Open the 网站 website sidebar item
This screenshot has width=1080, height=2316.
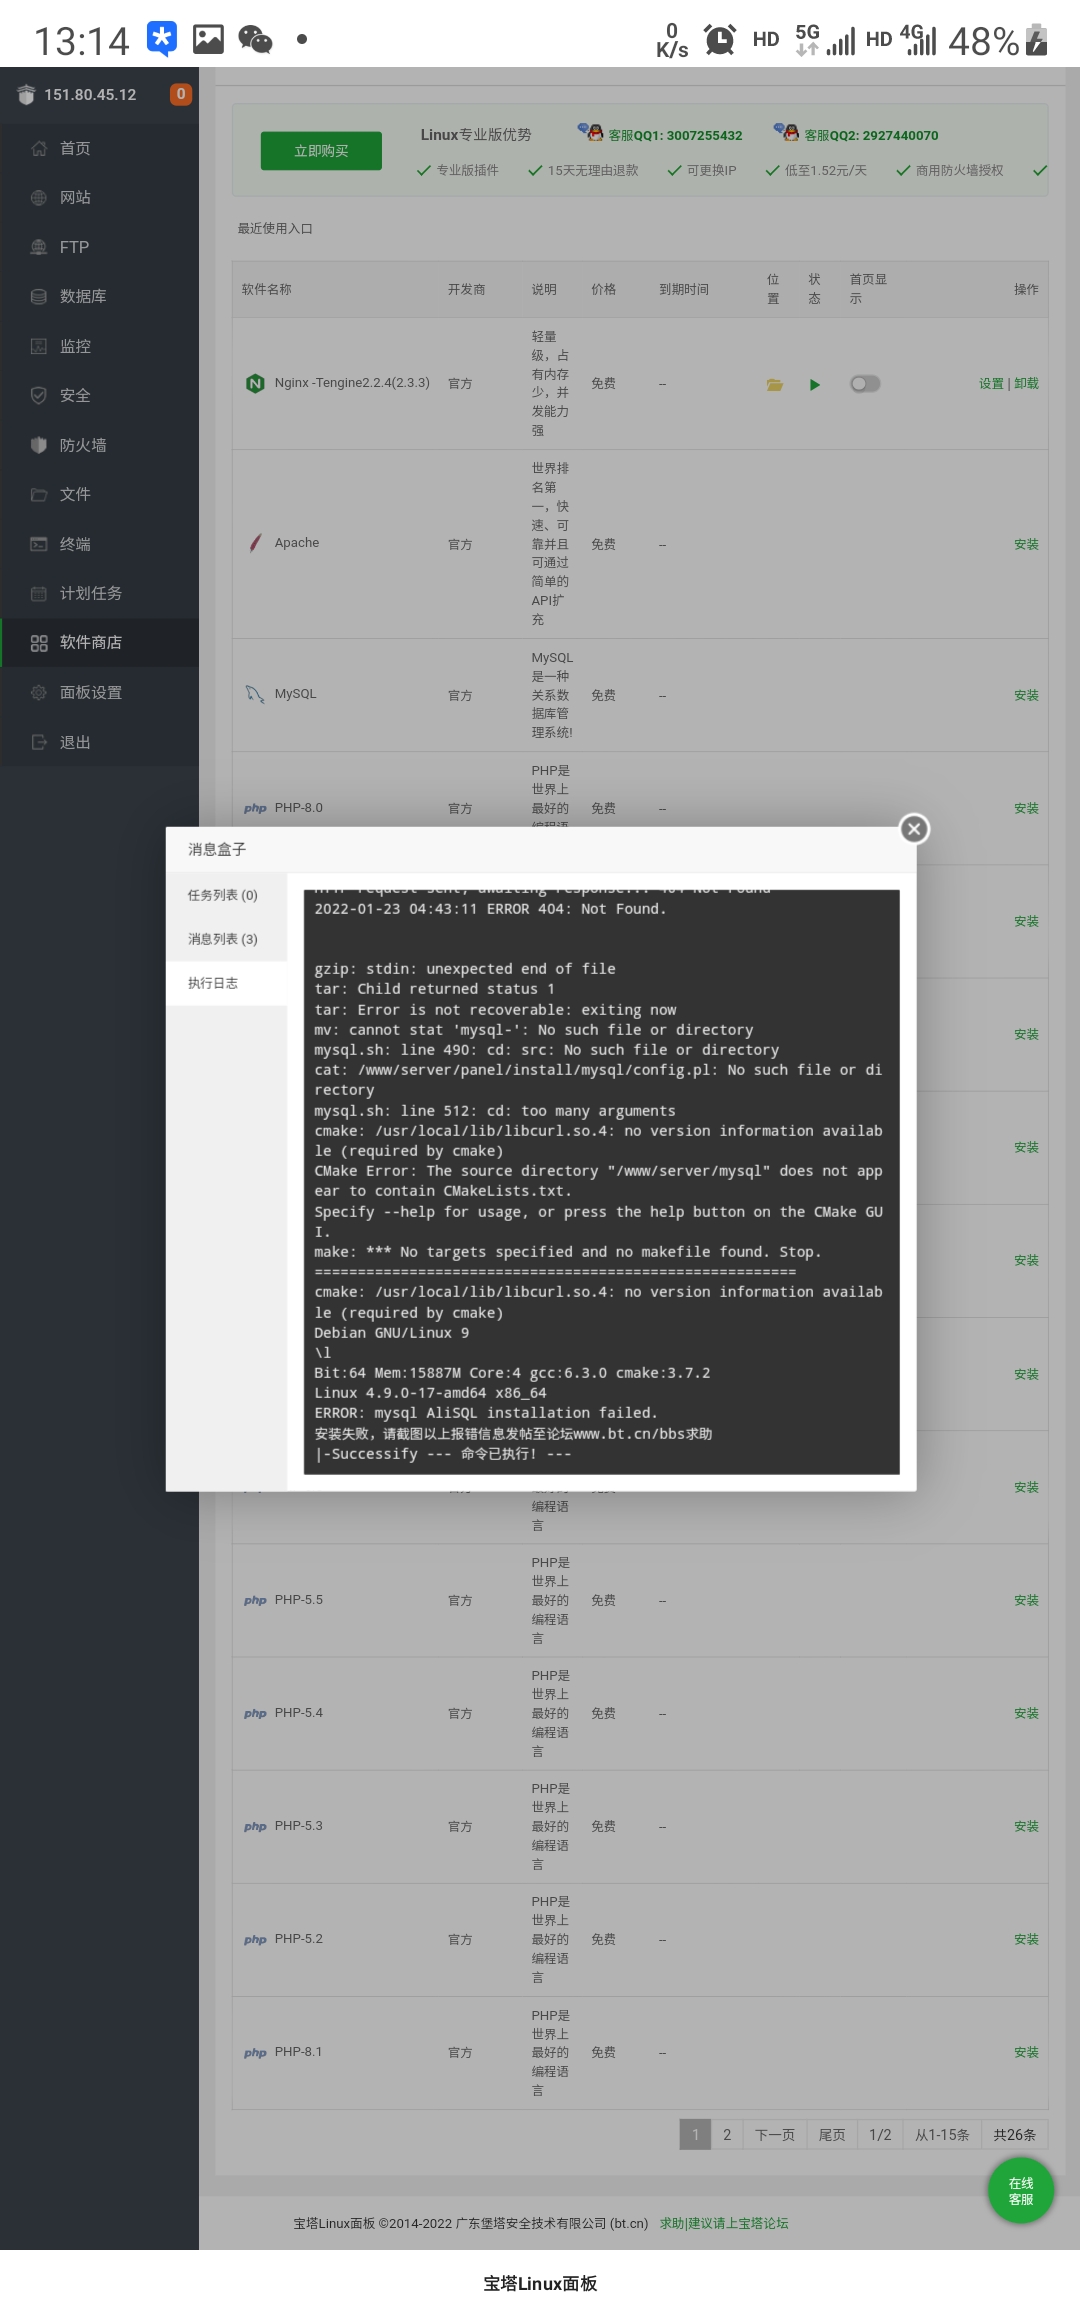pyautogui.click(x=99, y=198)
